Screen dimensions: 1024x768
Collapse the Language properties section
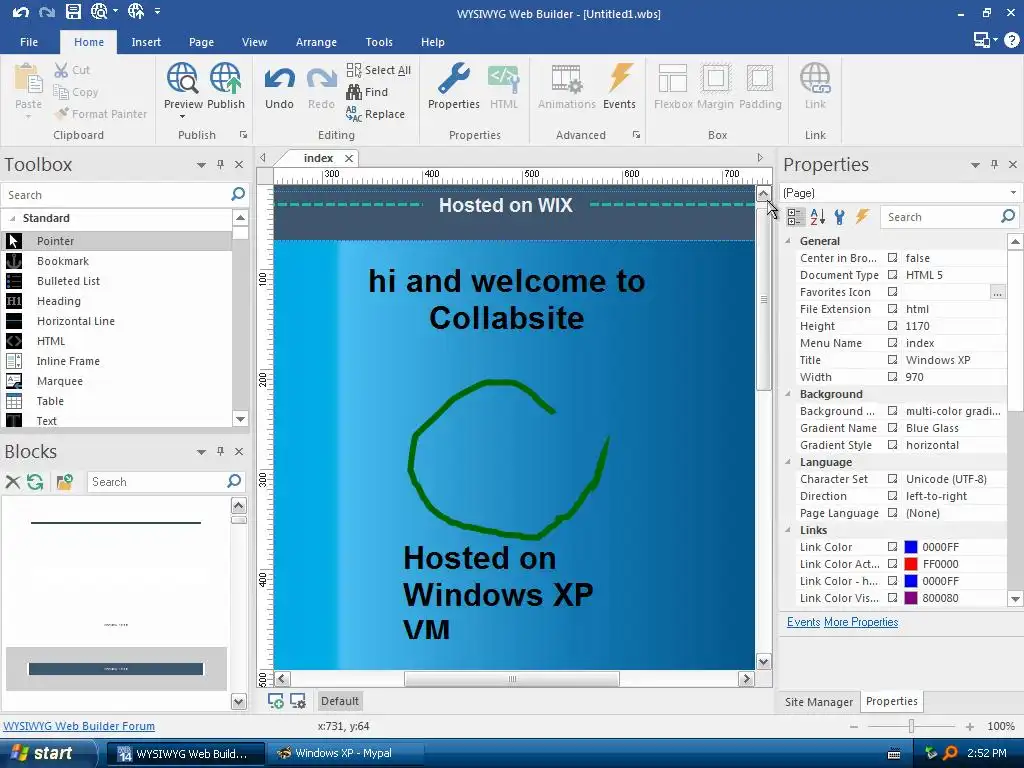click(788, 462)
